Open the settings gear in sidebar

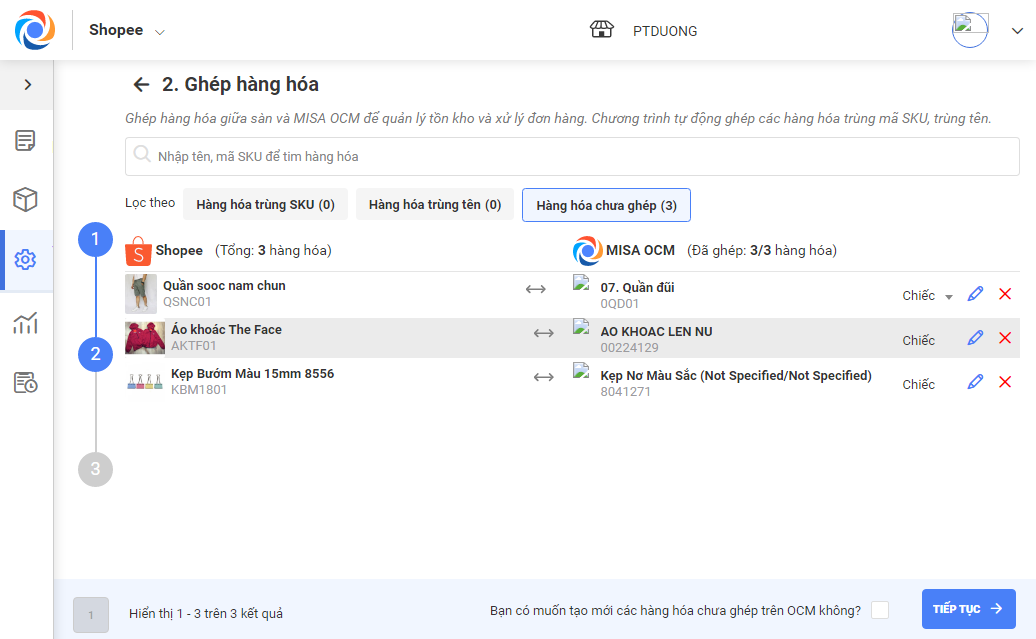pos(26,260)
